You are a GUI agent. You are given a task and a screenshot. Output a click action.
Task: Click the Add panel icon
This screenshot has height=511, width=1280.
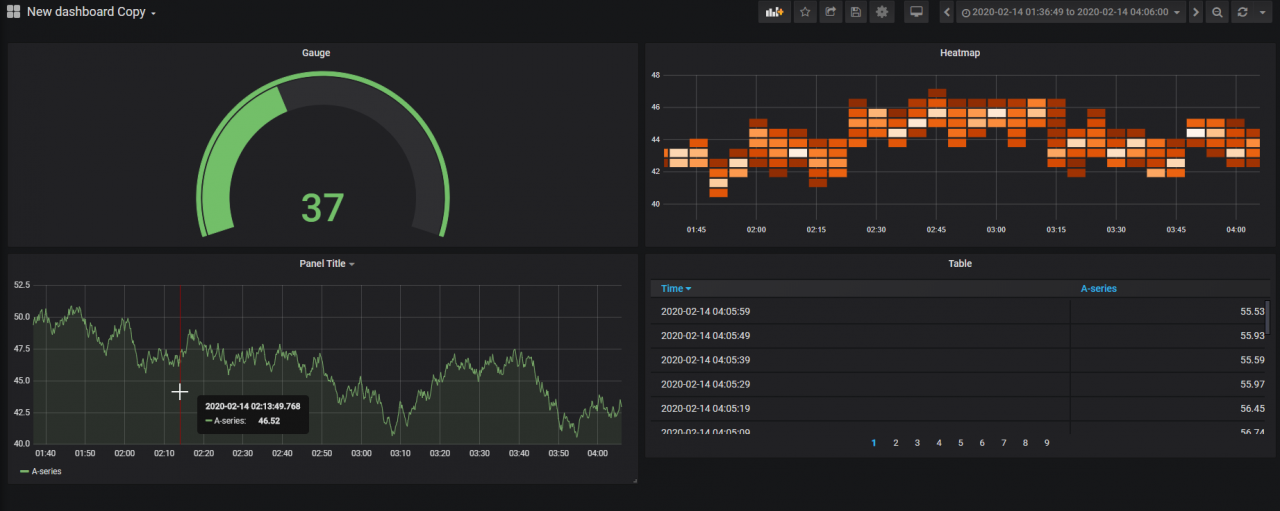pyautogui.click(x=774, y=12)
